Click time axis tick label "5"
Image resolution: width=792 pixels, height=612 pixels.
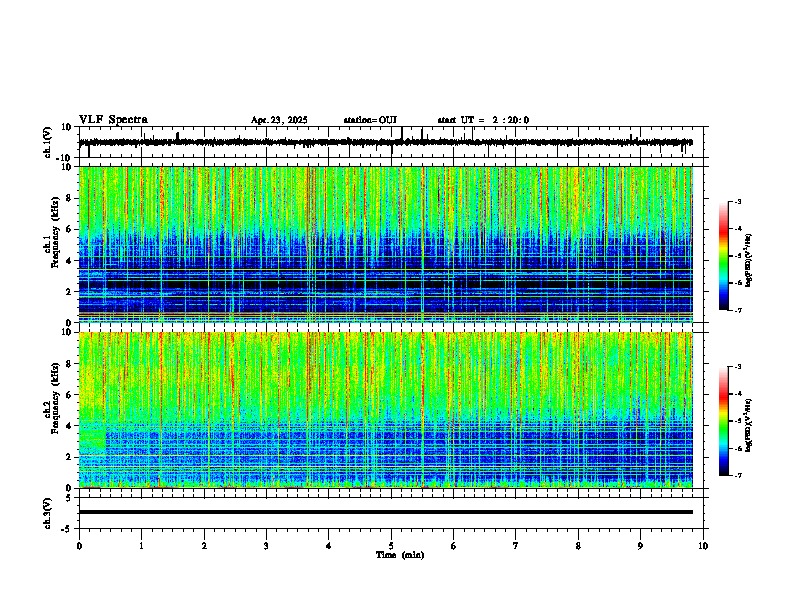[x=391, y=546]
